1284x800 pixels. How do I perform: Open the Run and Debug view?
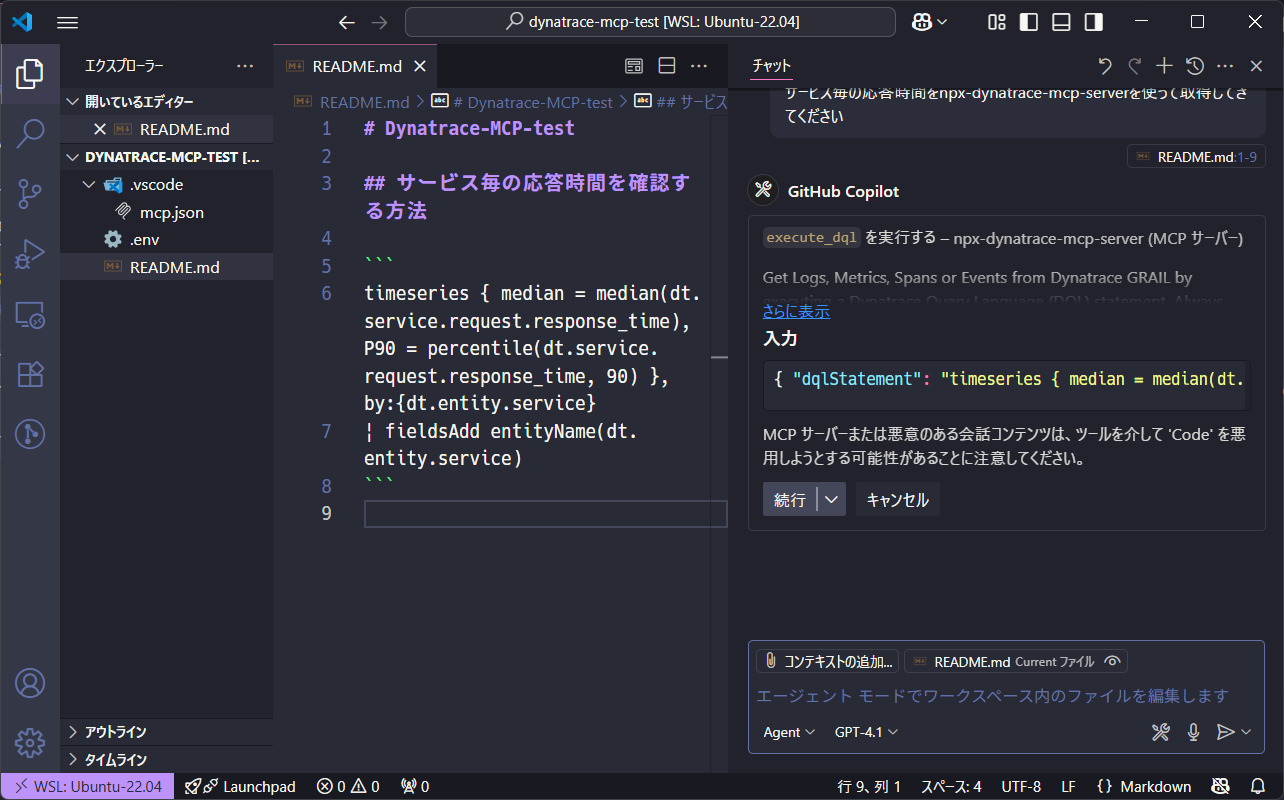point(30,254)
